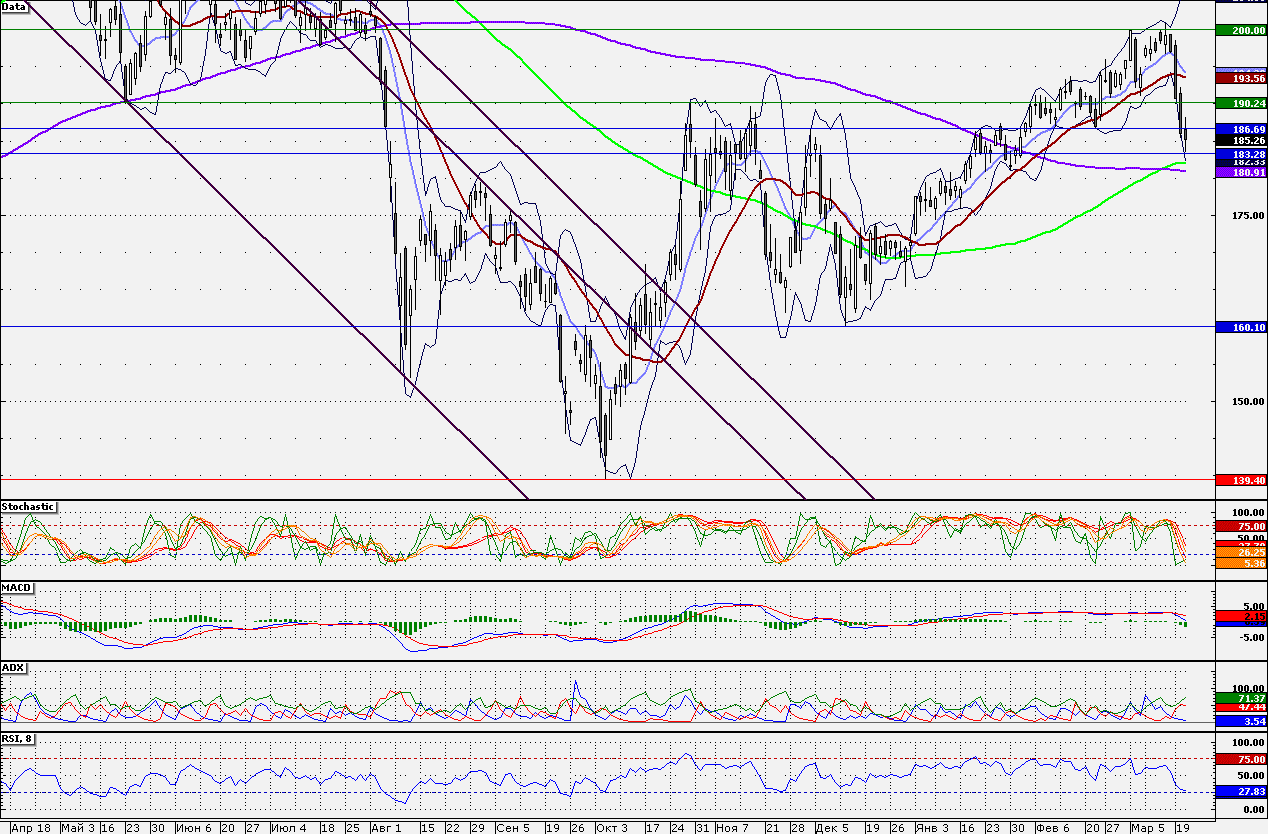Click the blue 186.69 price level marker
The image size is (1268, 834).
pos(1240,129)
